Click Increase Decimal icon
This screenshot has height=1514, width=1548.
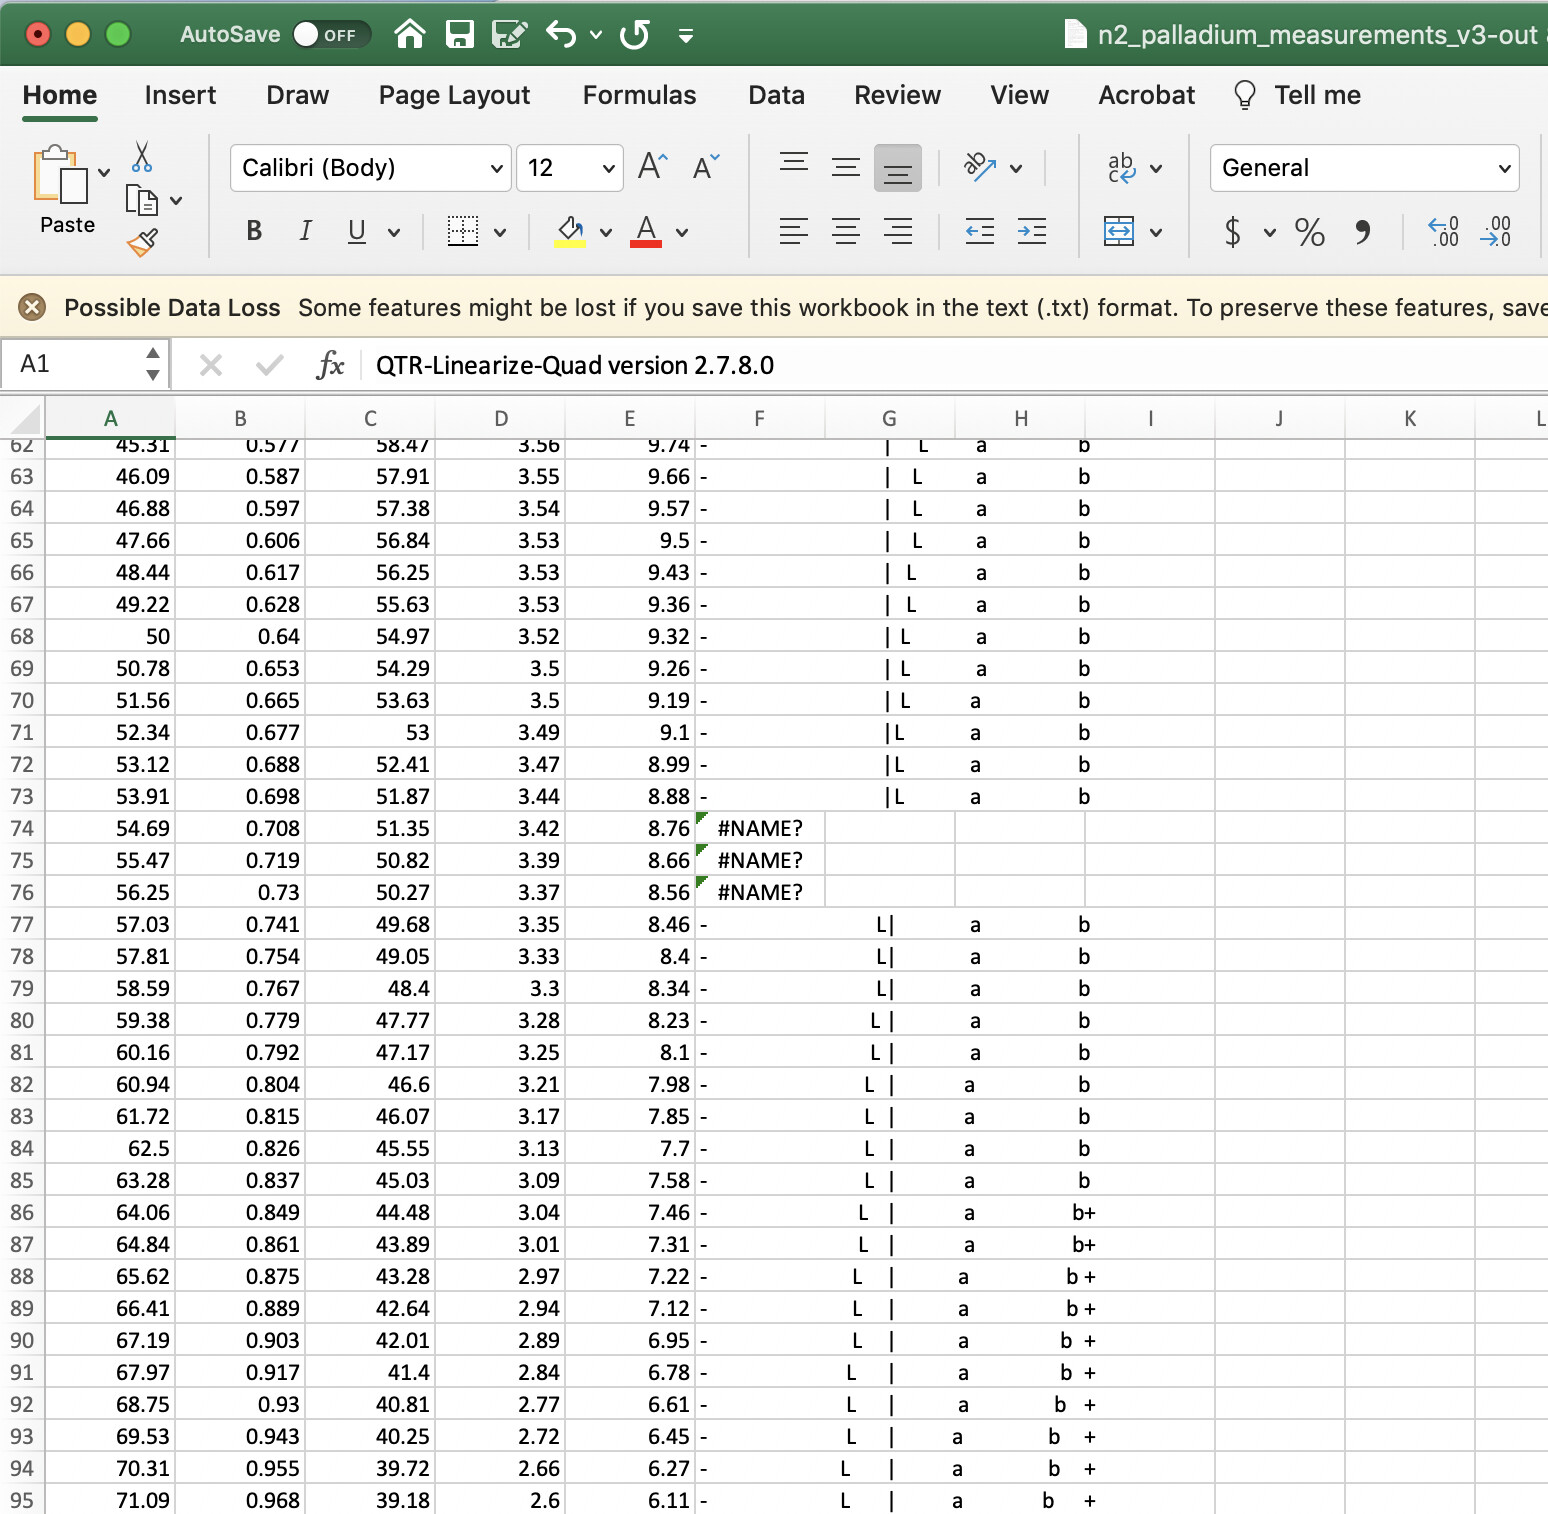(x=1443, y=232)
